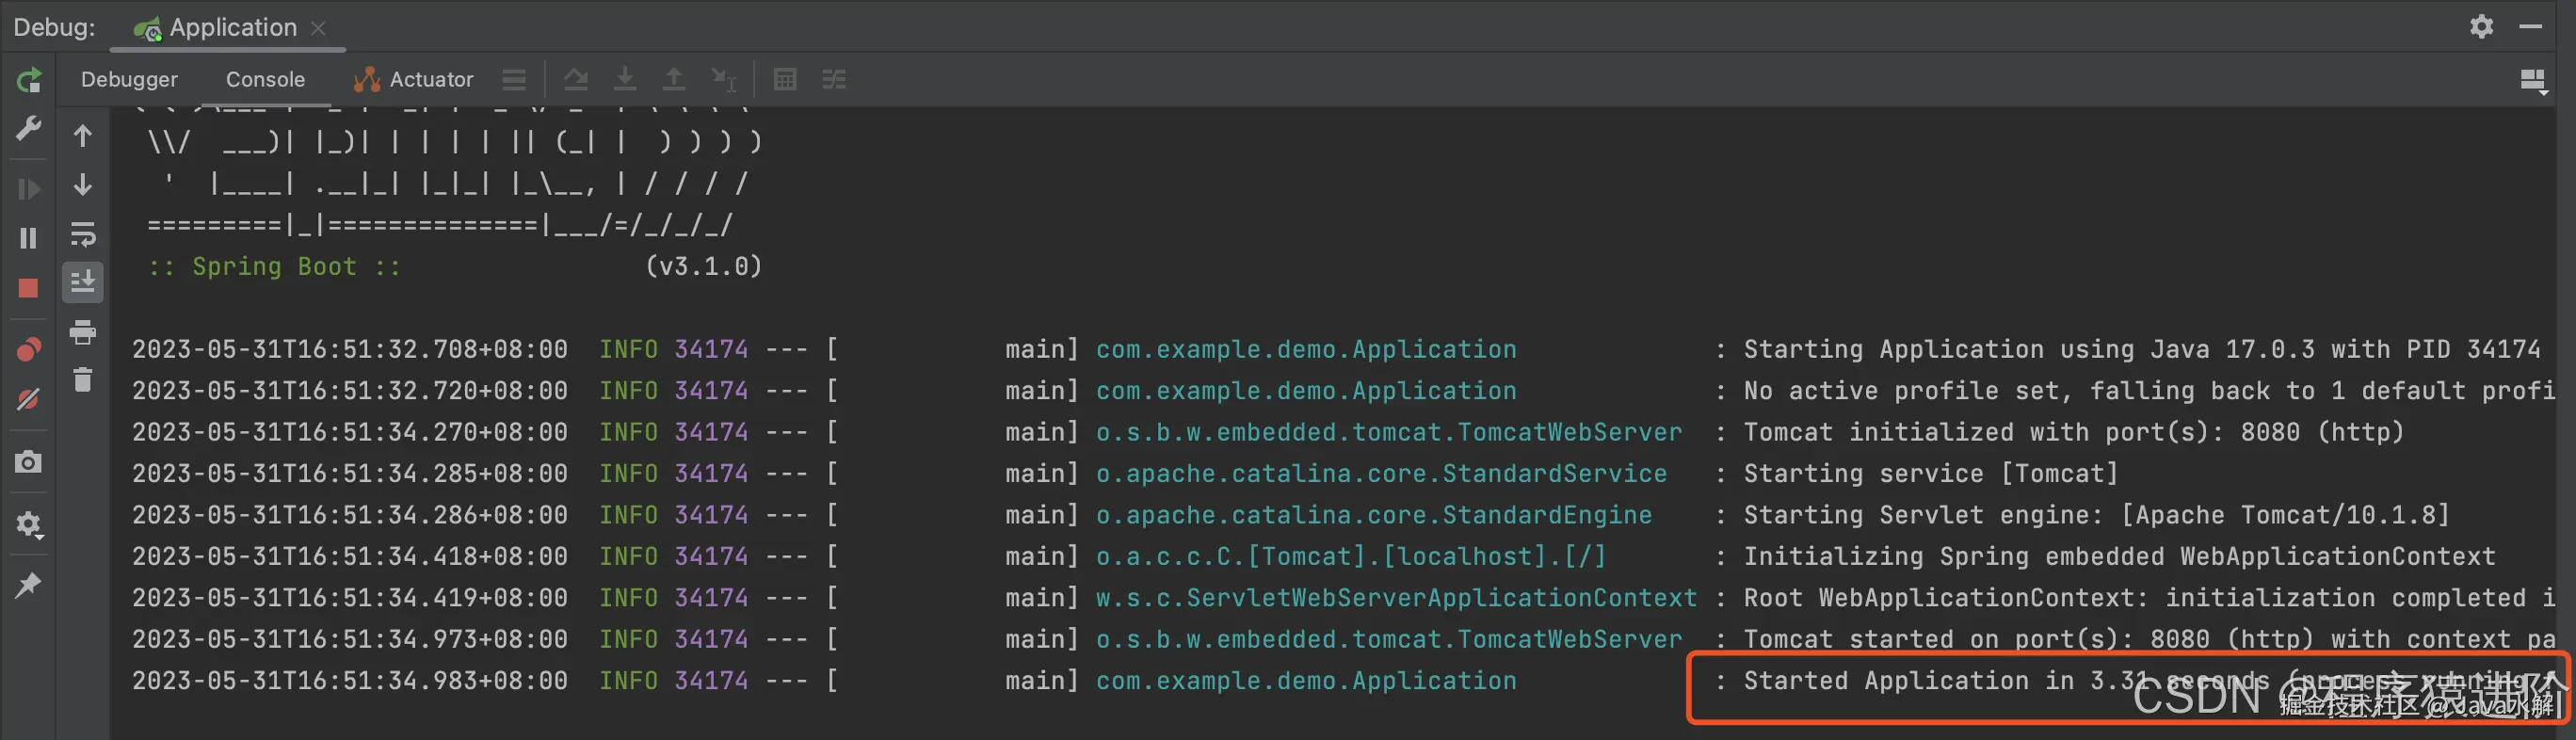Open com.example.demo.Application link in the 16:51:34.983 row

[x=1306, y=680]
